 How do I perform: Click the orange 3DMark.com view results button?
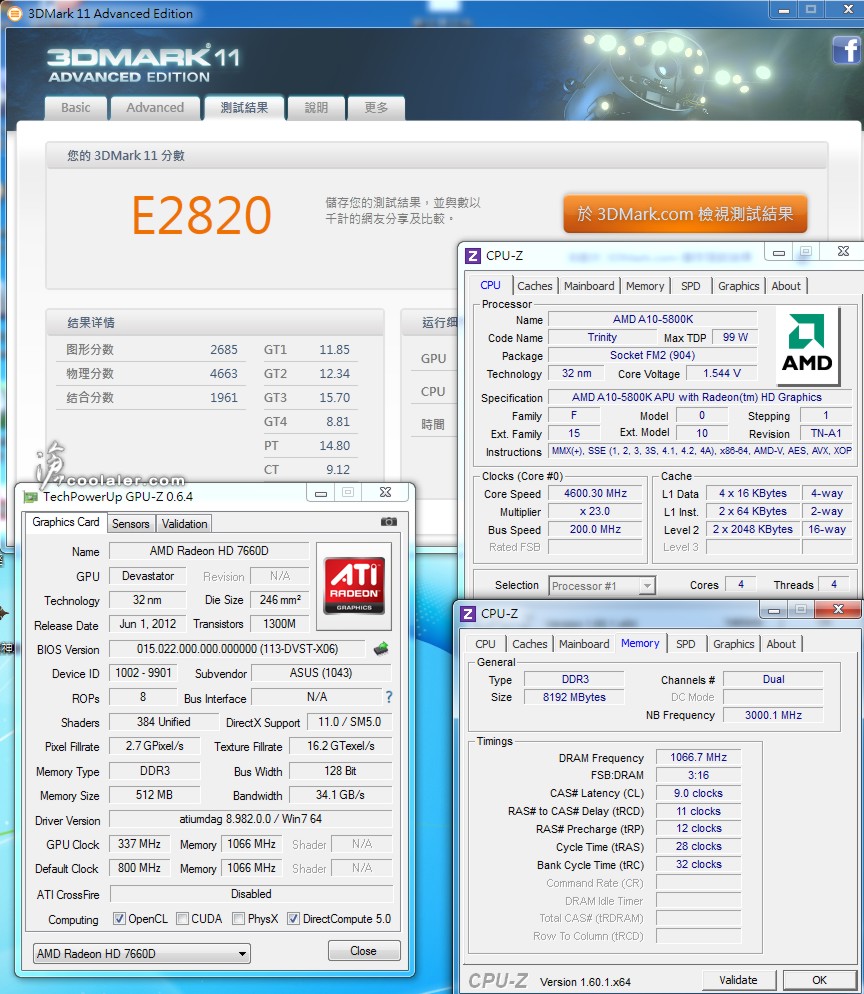685,214
